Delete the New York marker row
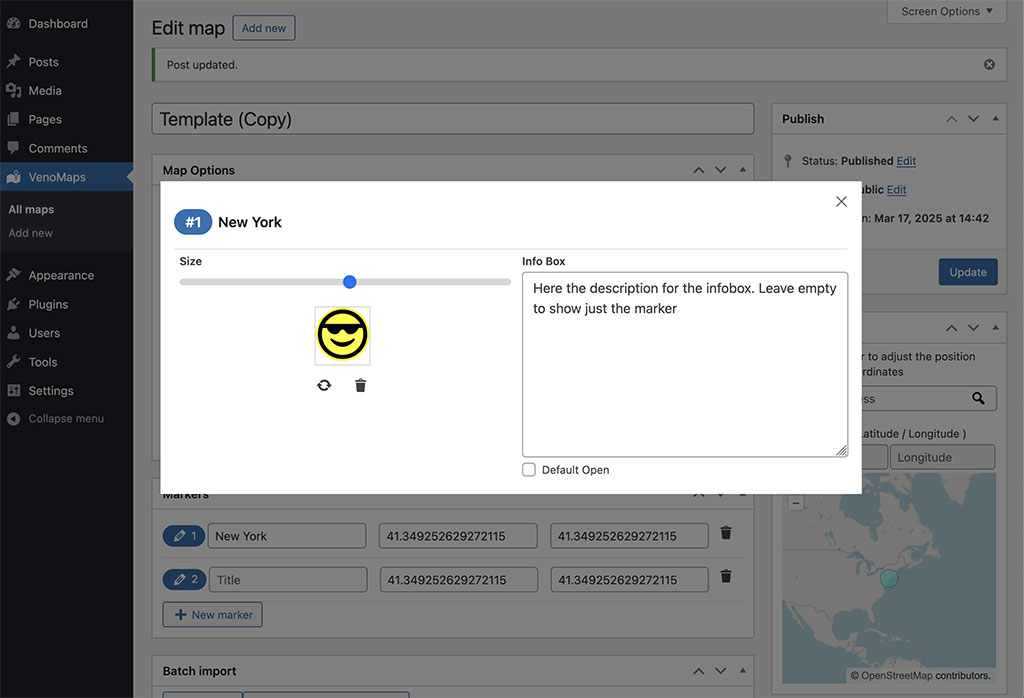Screen dimensions: 1024x698 coord(726,533)
